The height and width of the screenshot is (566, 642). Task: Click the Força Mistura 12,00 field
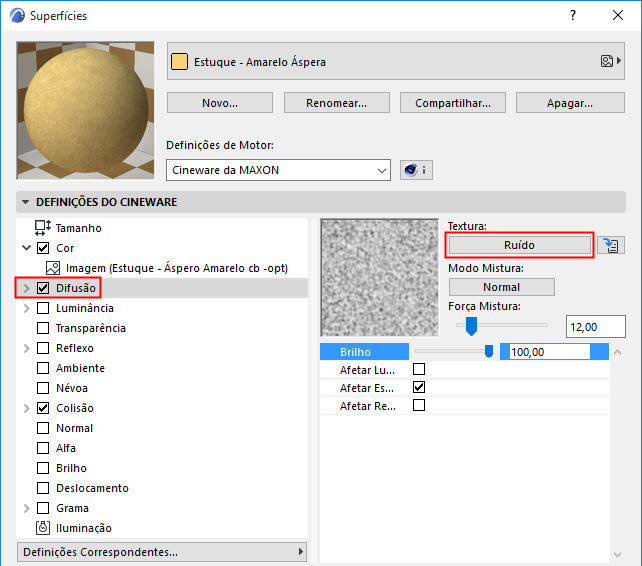tap(596, 326)
